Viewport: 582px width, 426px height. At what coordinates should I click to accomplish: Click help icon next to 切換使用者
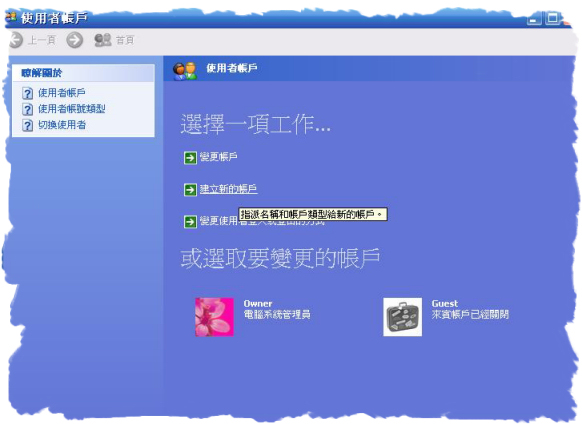pos(27,125)
